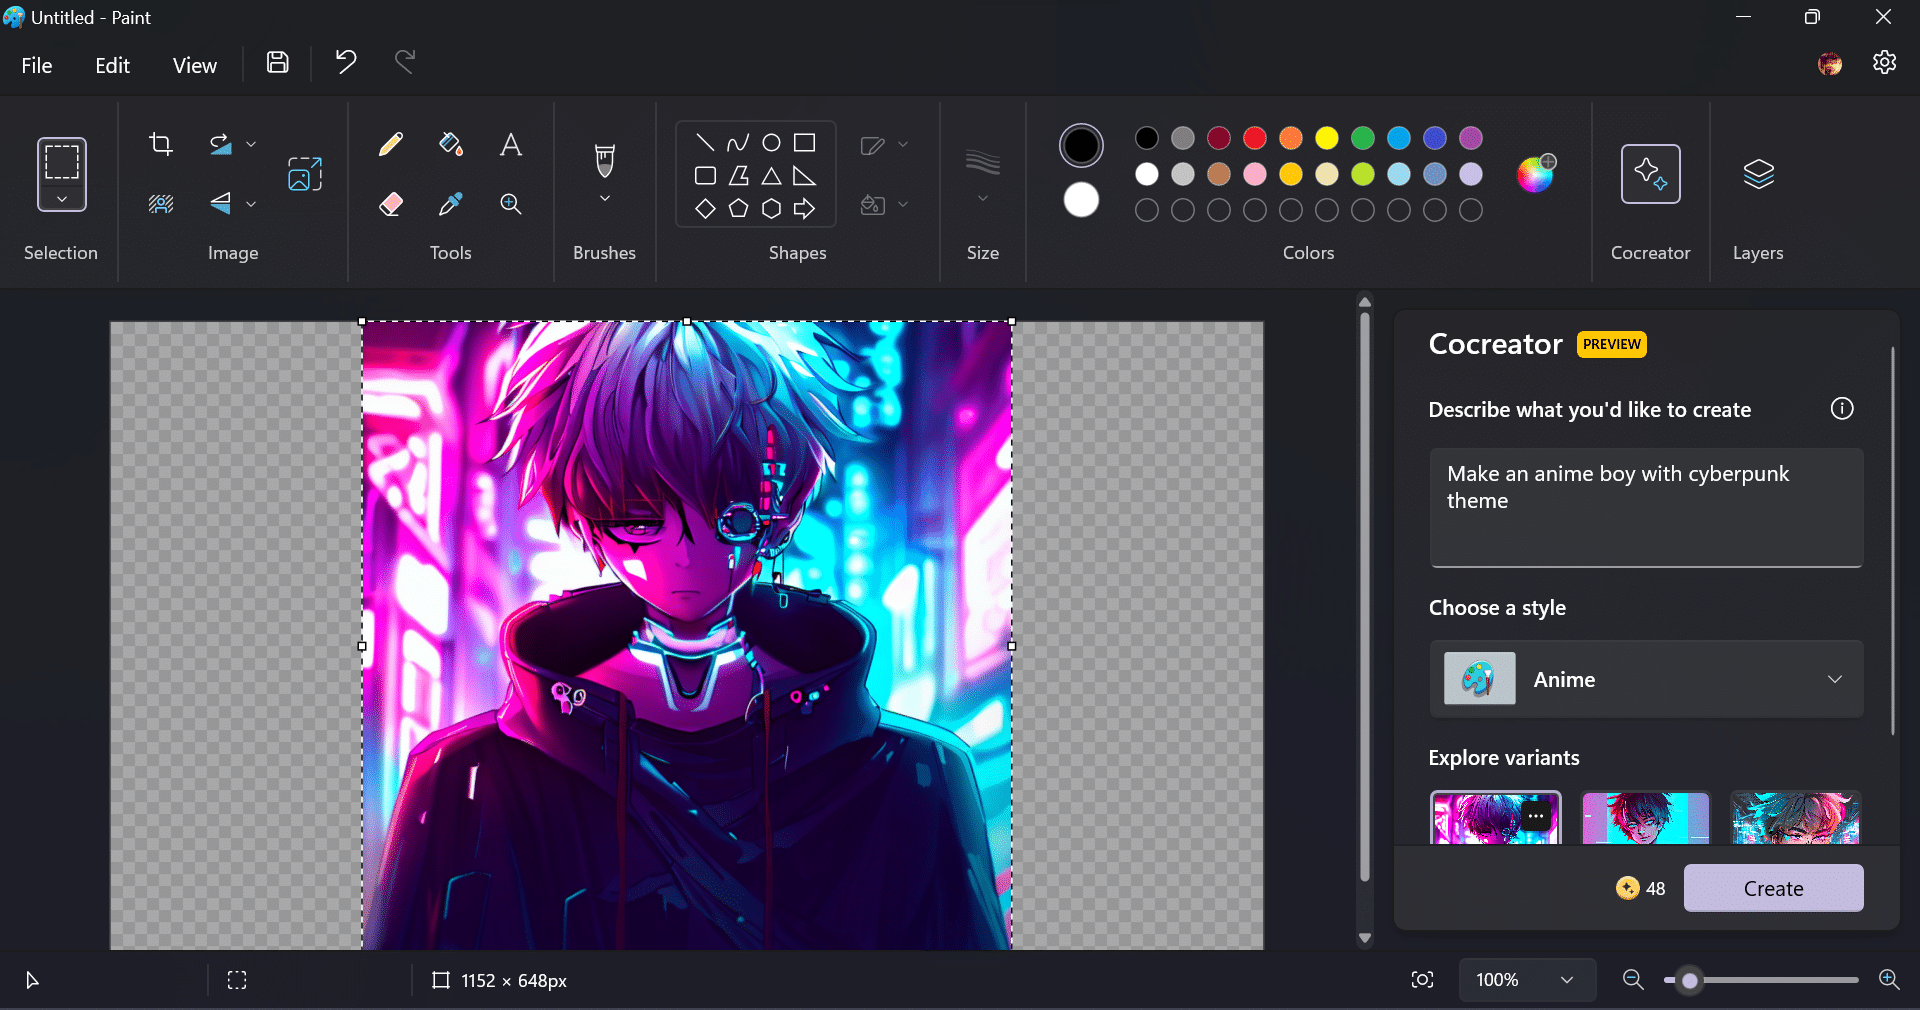The height and width of the screenshot is (1010, 1920).
Task: Select the Text tool
Action: pyautogui.click(x=510, y=145)
